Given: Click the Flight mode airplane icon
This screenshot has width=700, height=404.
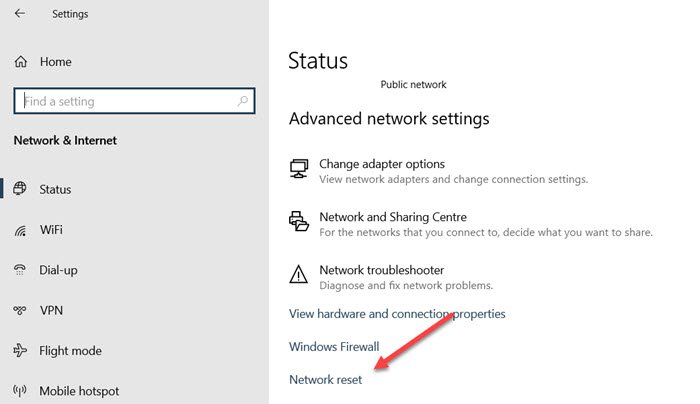Looking at the screenshot, I should (x=20, y=350).
